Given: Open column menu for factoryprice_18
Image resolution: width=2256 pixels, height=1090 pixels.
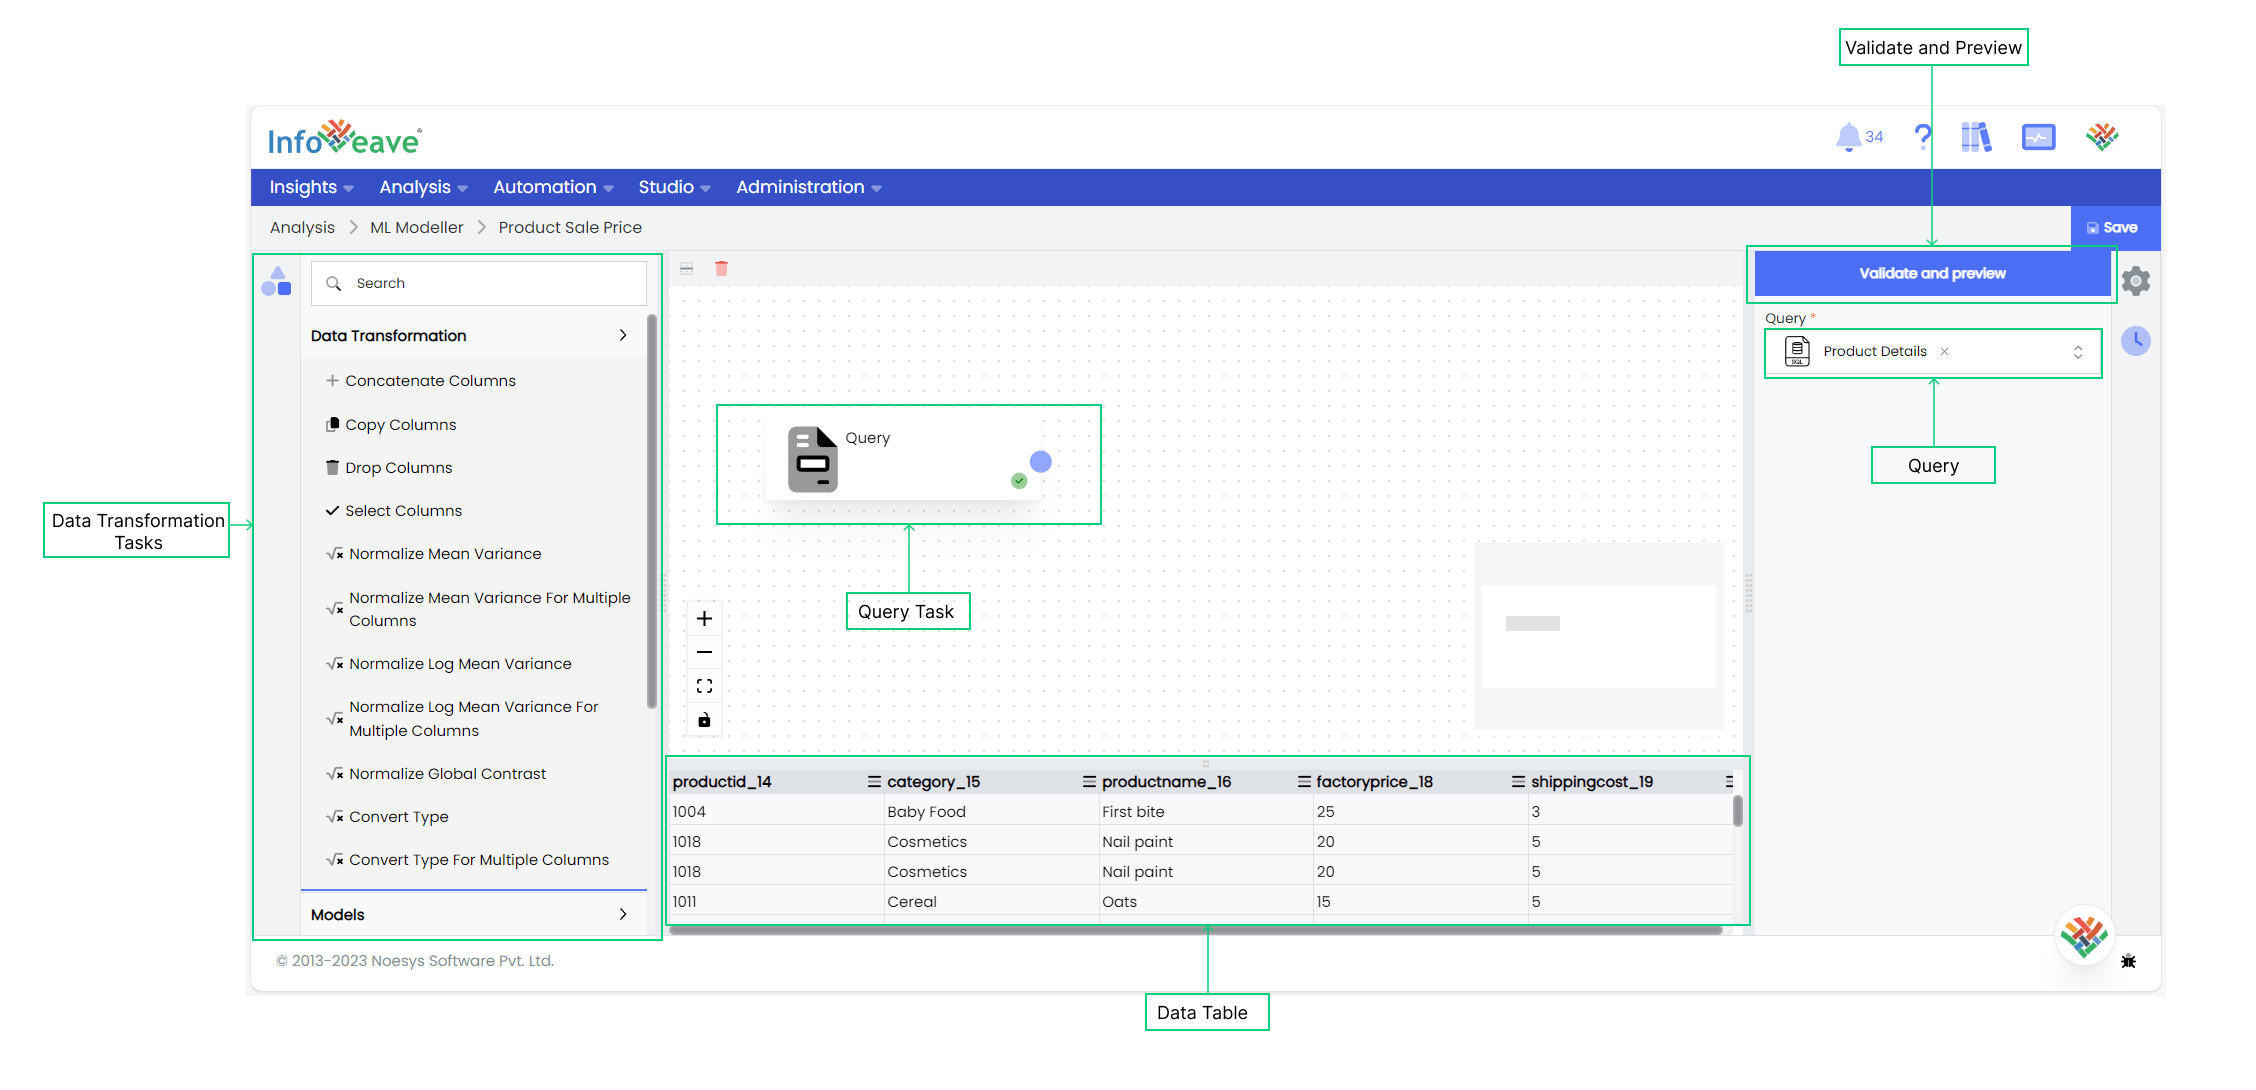Looking at the screenshot, I should 1518,782.
